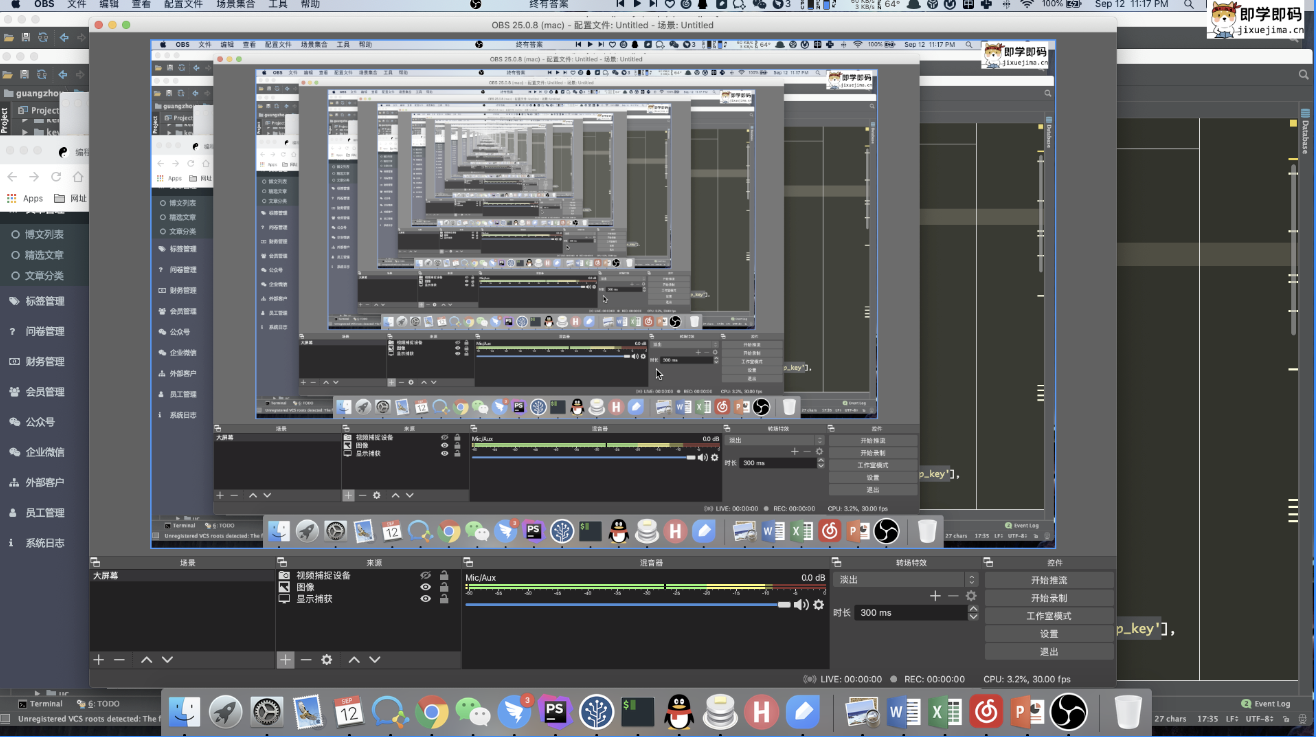Open source properties gear icon

click(326, 660)
